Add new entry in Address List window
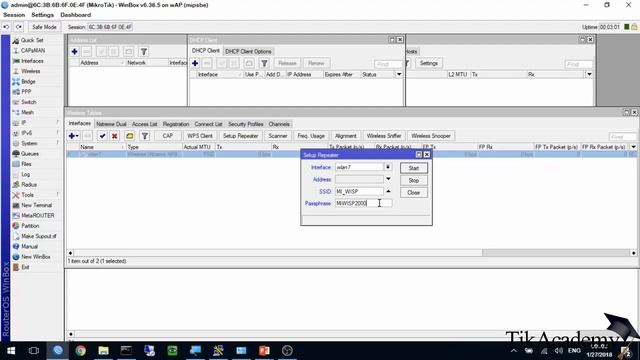640x360 pixels. (74, 52)
